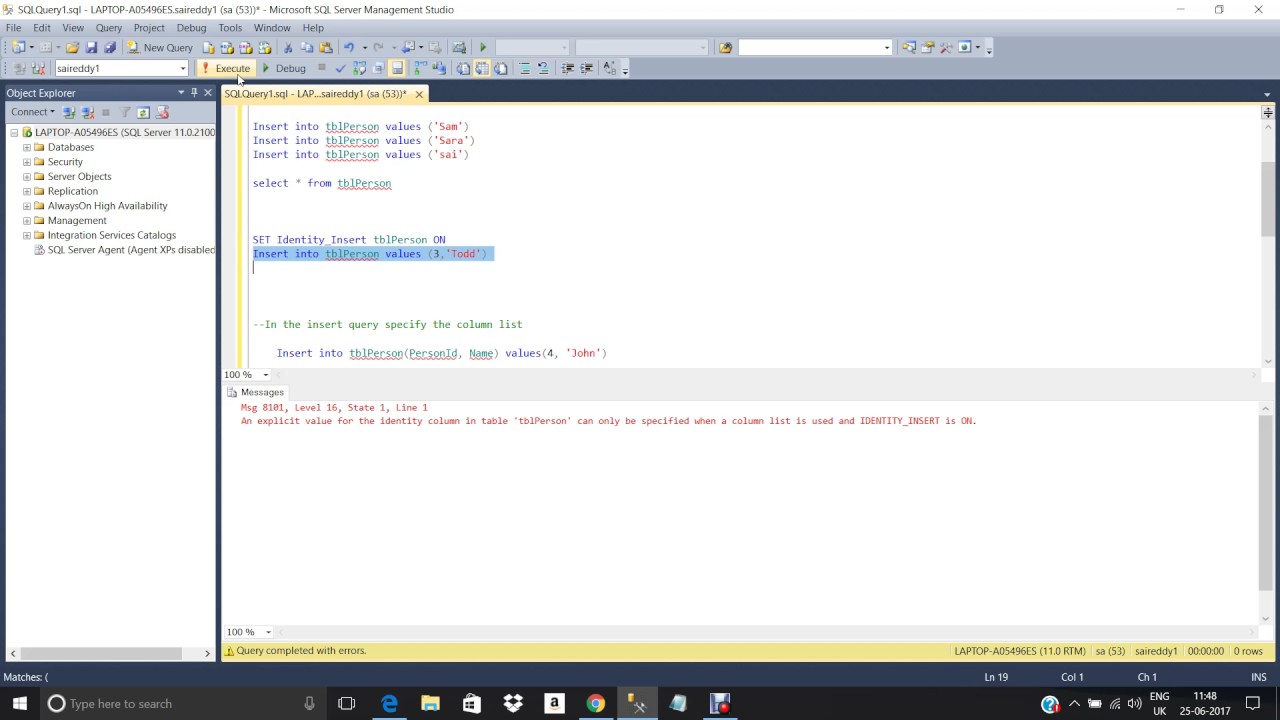Close the Object Explorer panel
The width and height of the screenshot is (1280, 720).
coord(208,92)
